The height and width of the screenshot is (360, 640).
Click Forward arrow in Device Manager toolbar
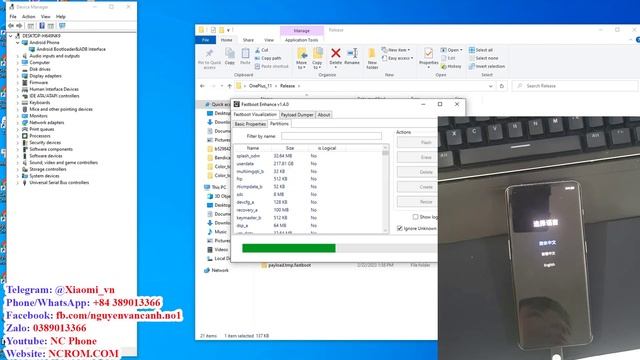(x=19, y=26)
